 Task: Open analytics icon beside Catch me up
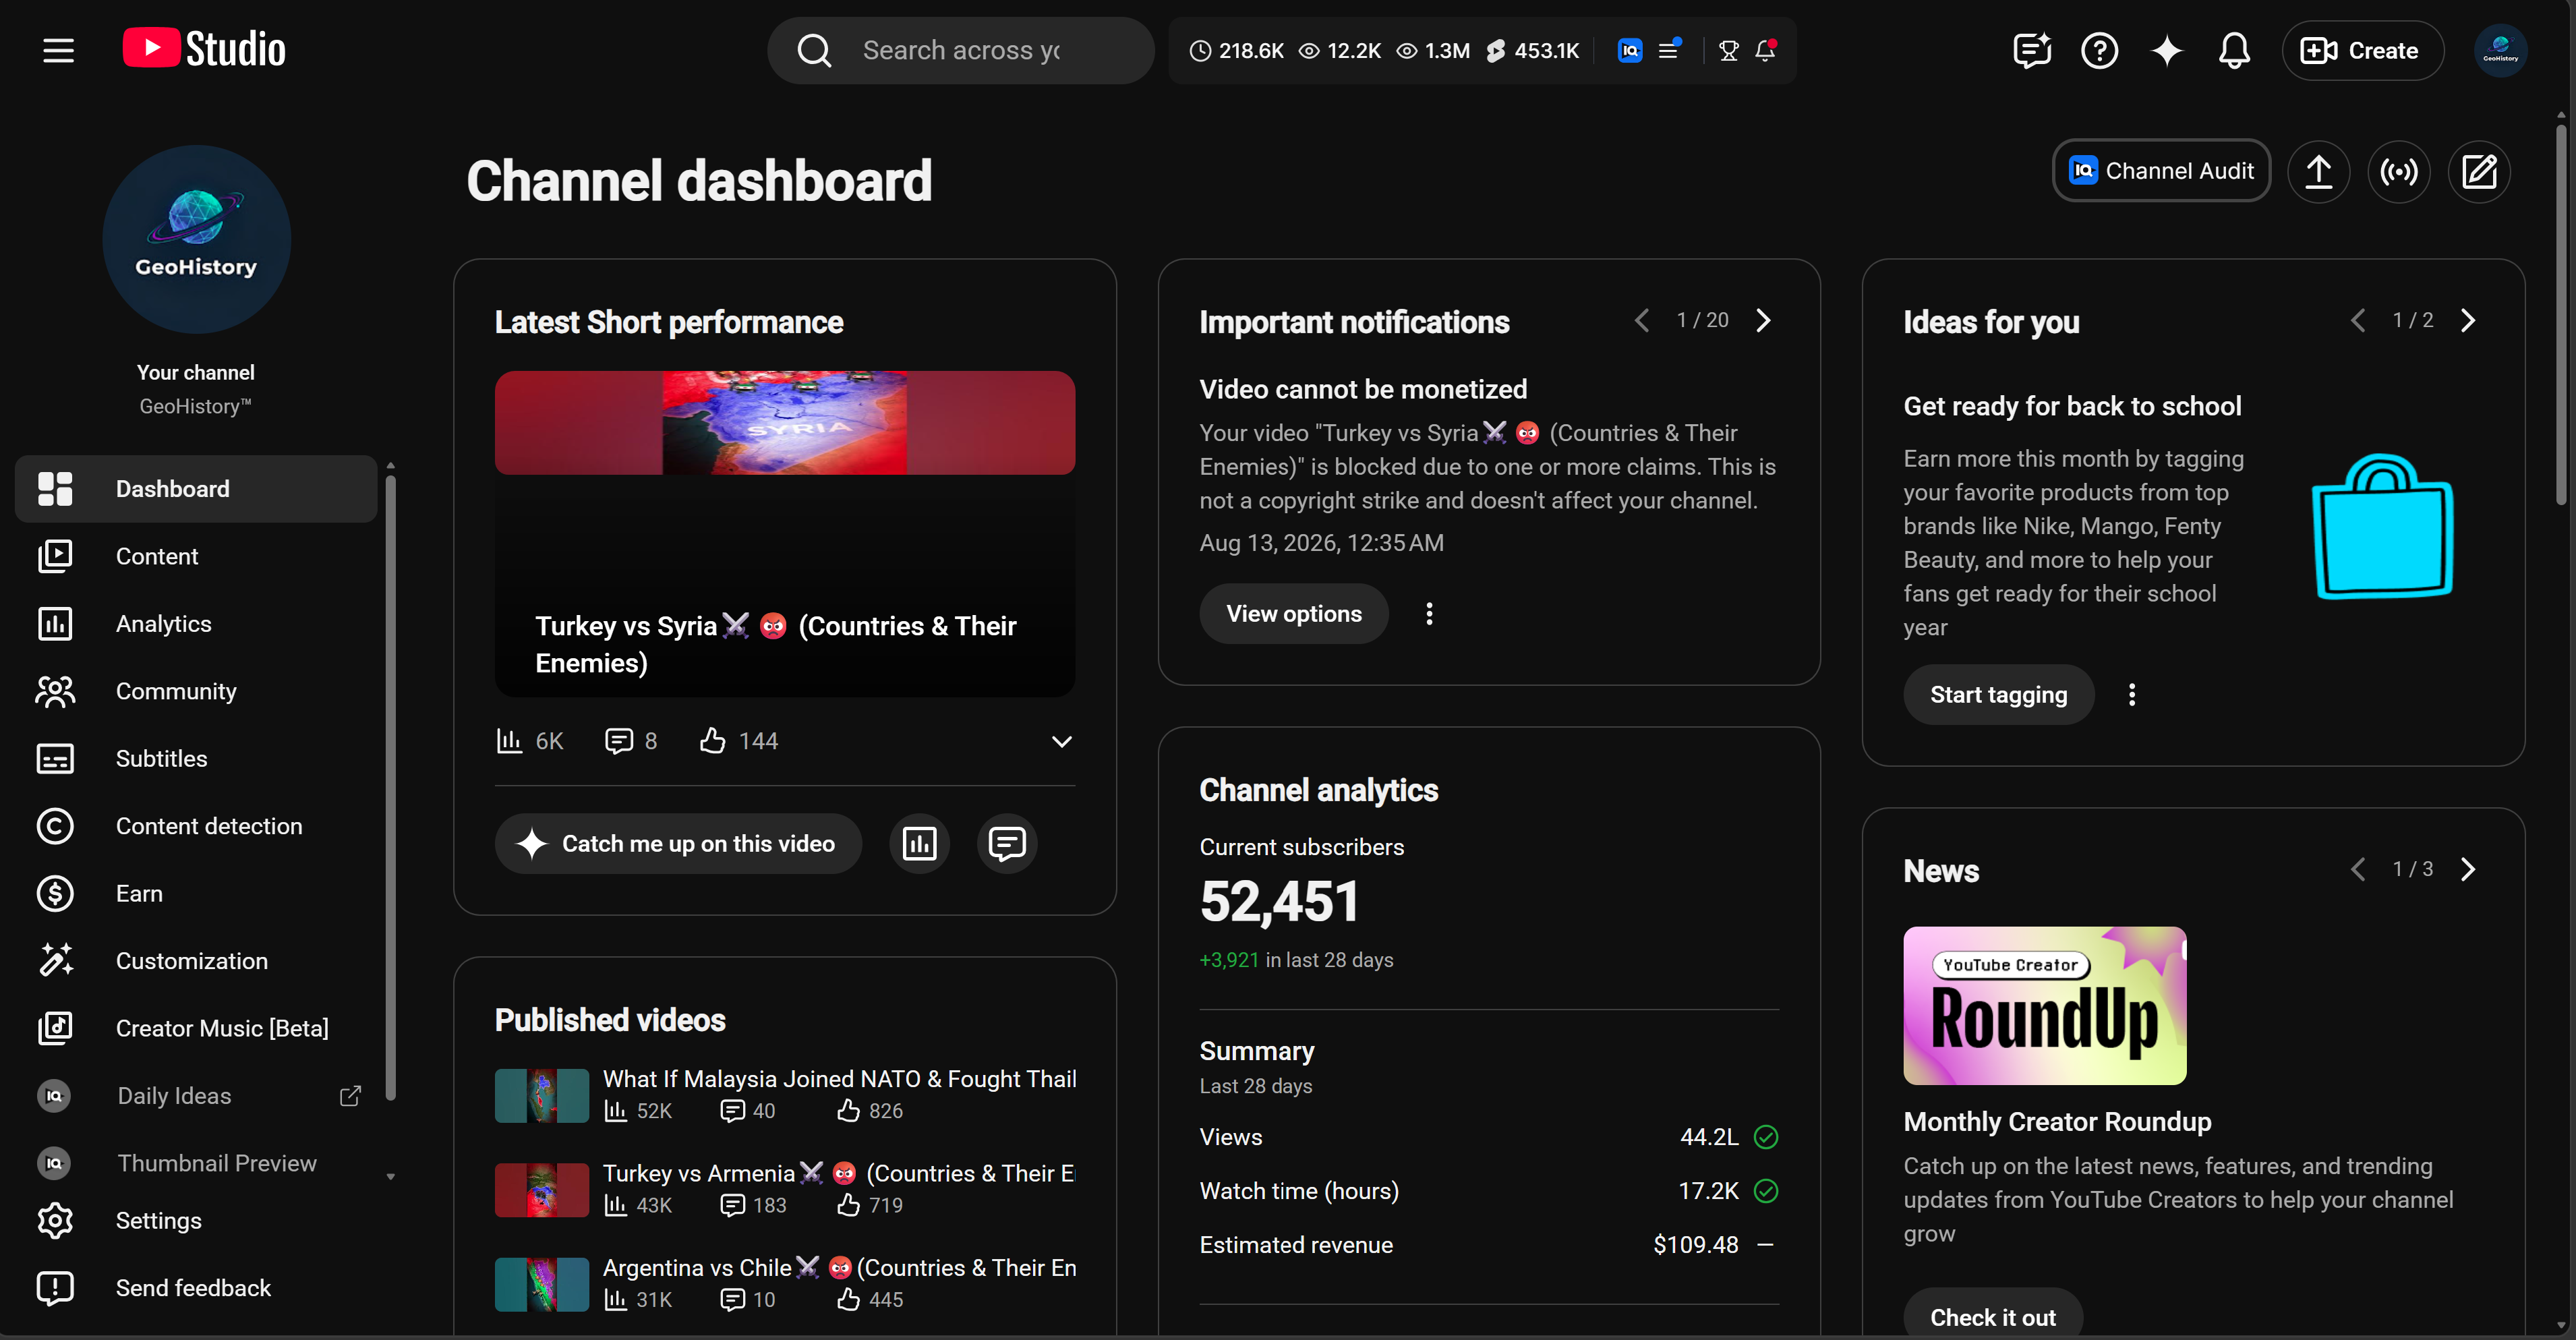pos(919,844)
